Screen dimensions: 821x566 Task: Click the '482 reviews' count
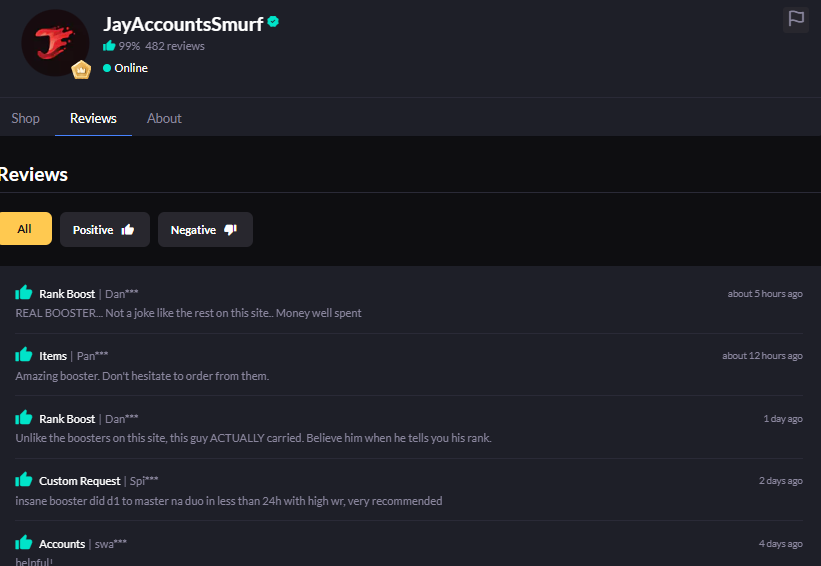click(175, 46)
